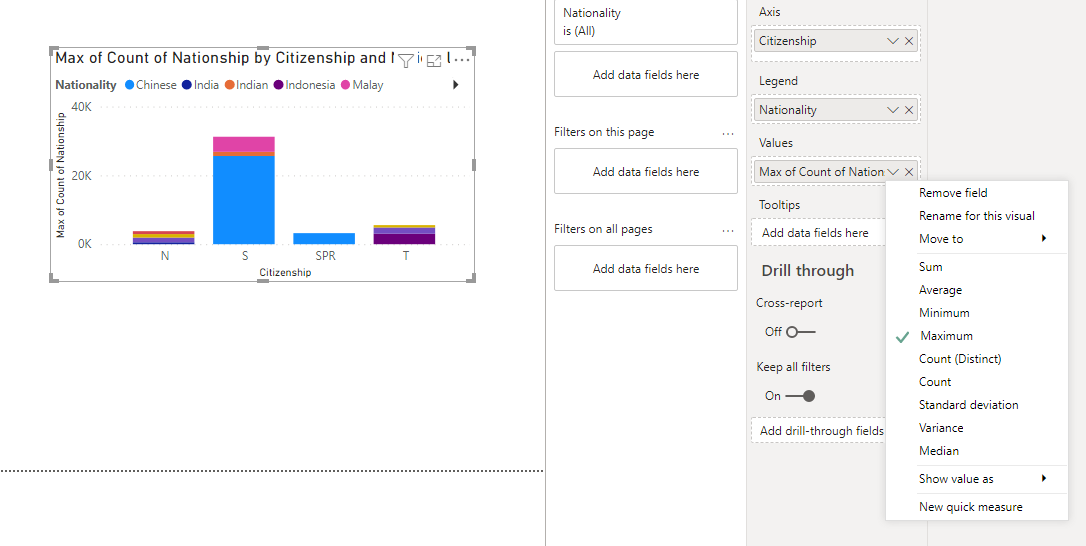
Task: Open more options for Filters on all pages
Action: pyautogui.click(x=728, y=229)
